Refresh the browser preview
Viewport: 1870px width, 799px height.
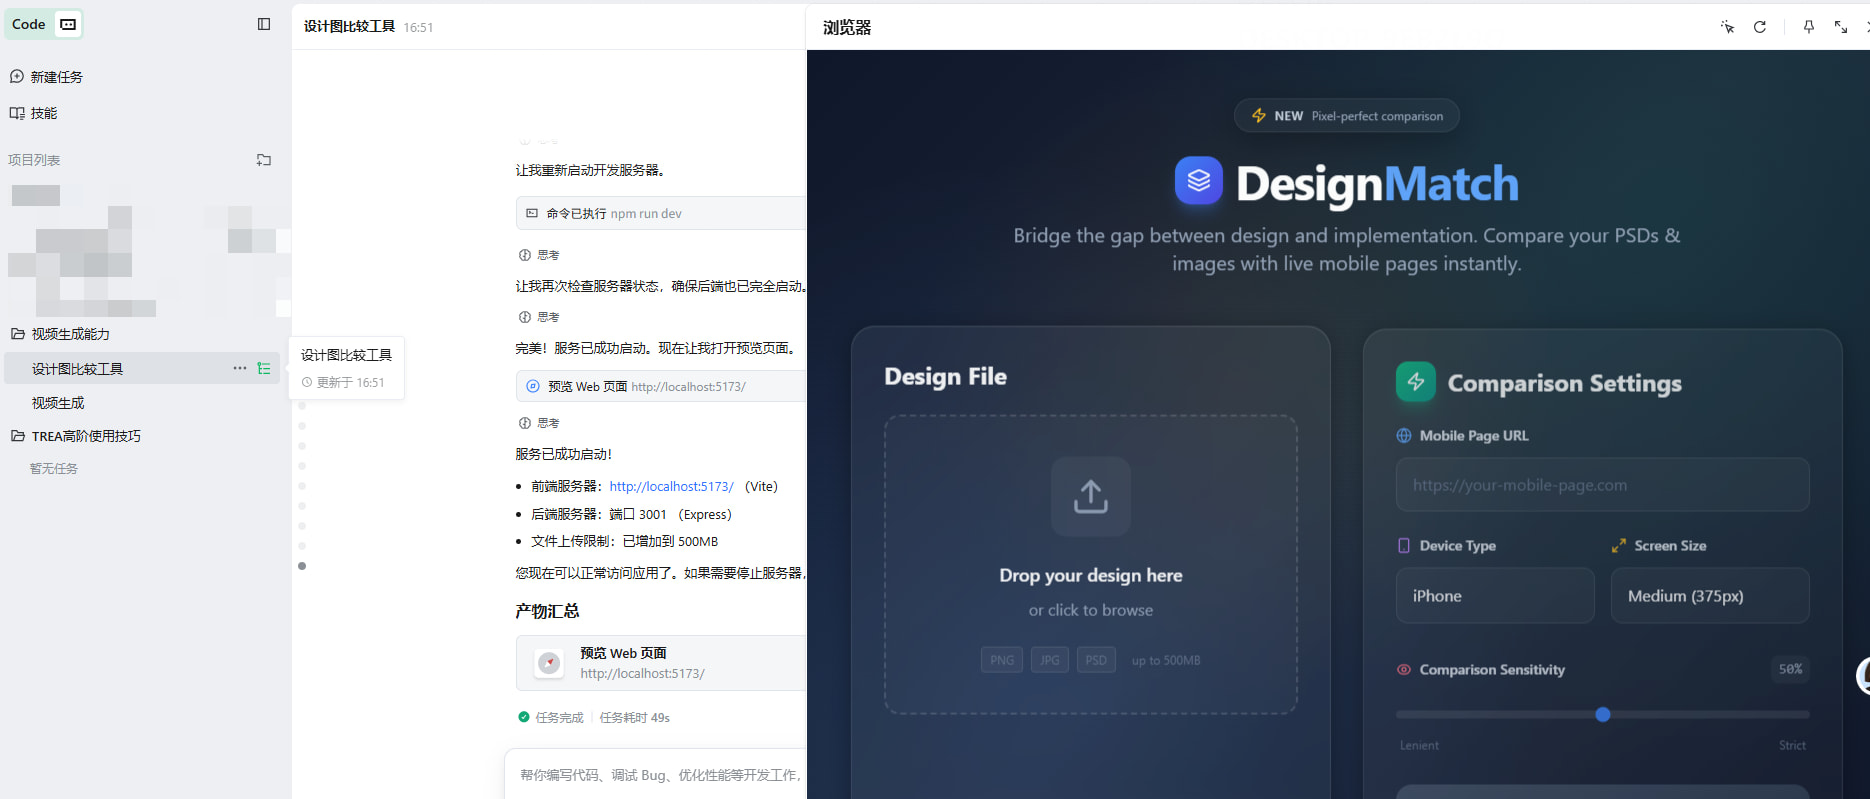[x=1760, y=27]
